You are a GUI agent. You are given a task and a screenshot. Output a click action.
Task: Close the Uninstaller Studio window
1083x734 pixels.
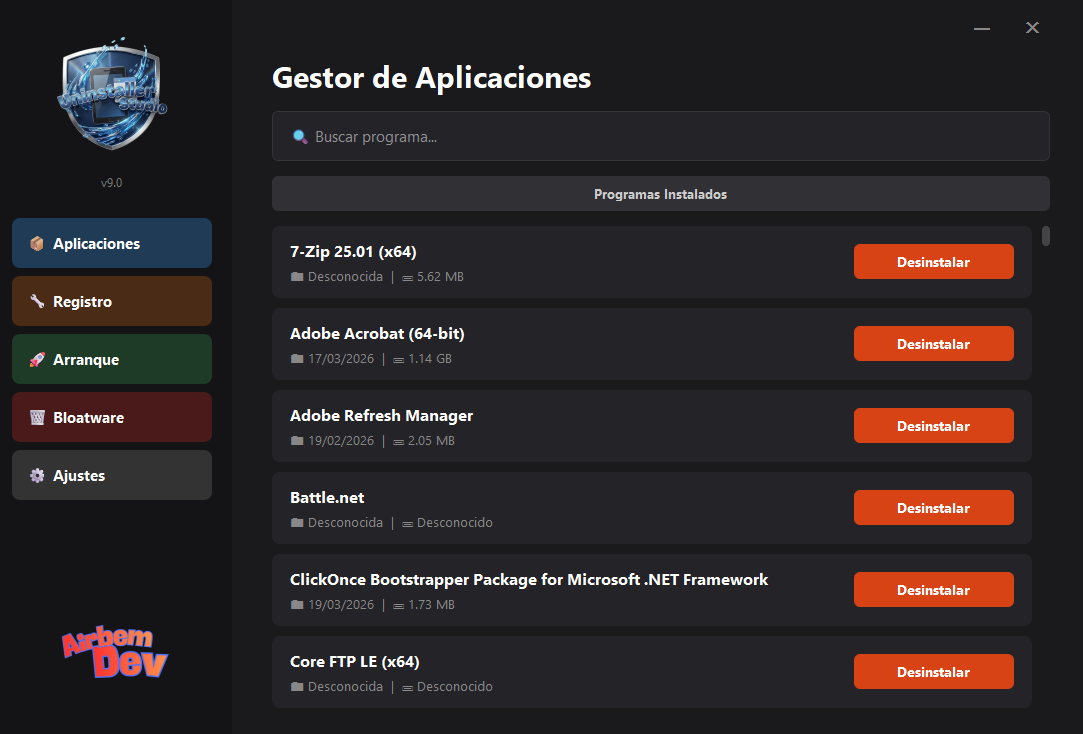[1032, 28]
